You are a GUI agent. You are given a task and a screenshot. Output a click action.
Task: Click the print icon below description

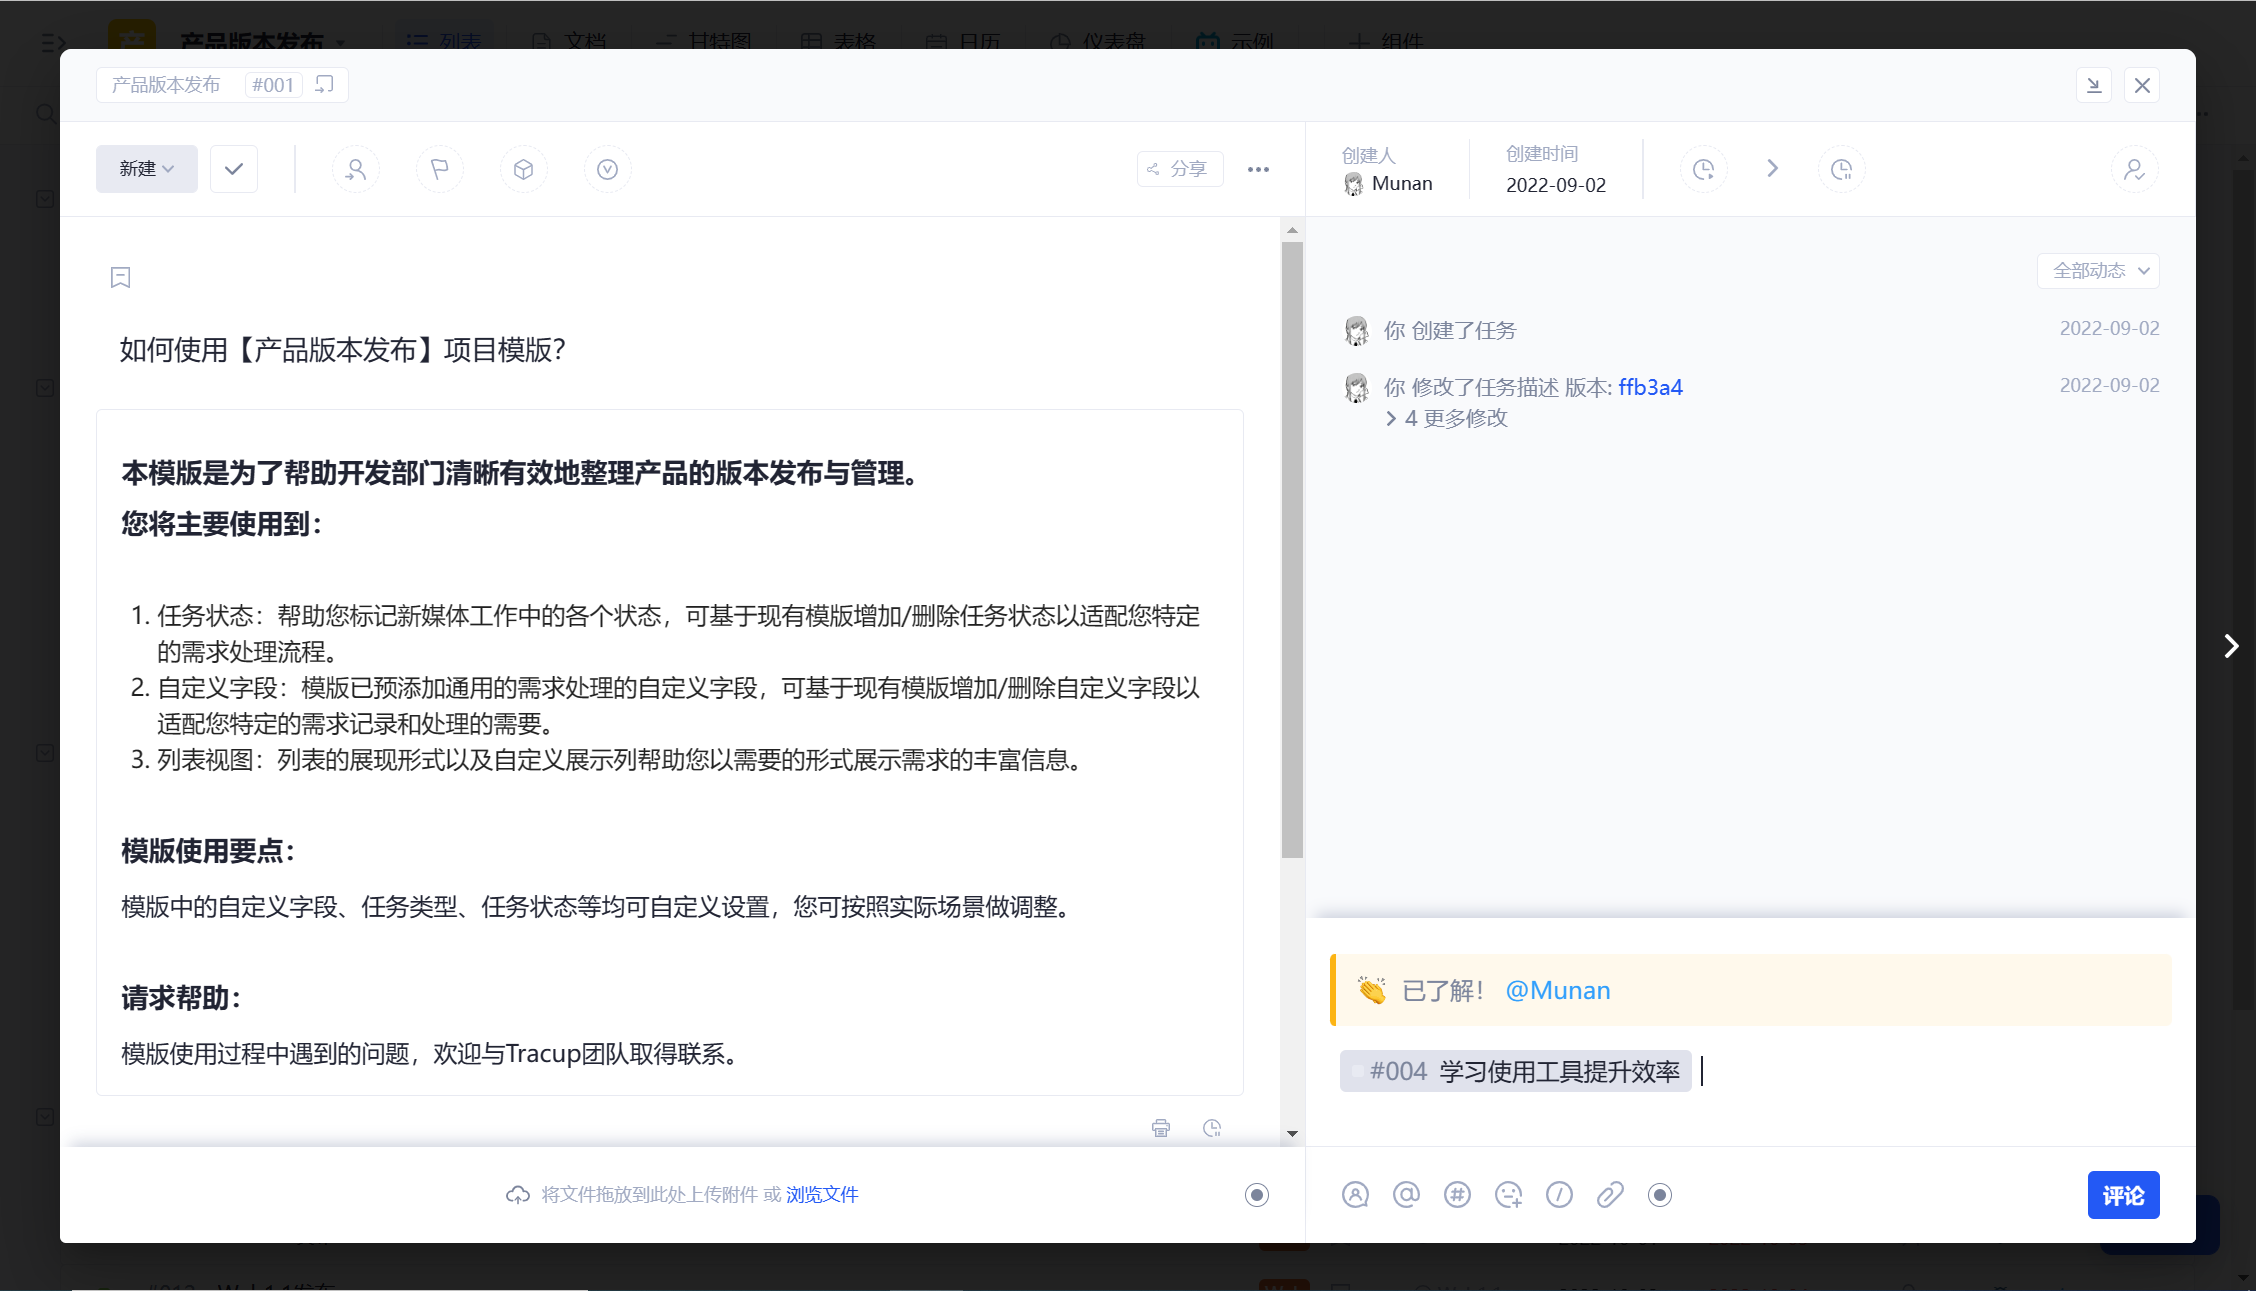[x=1160, y=1128]
